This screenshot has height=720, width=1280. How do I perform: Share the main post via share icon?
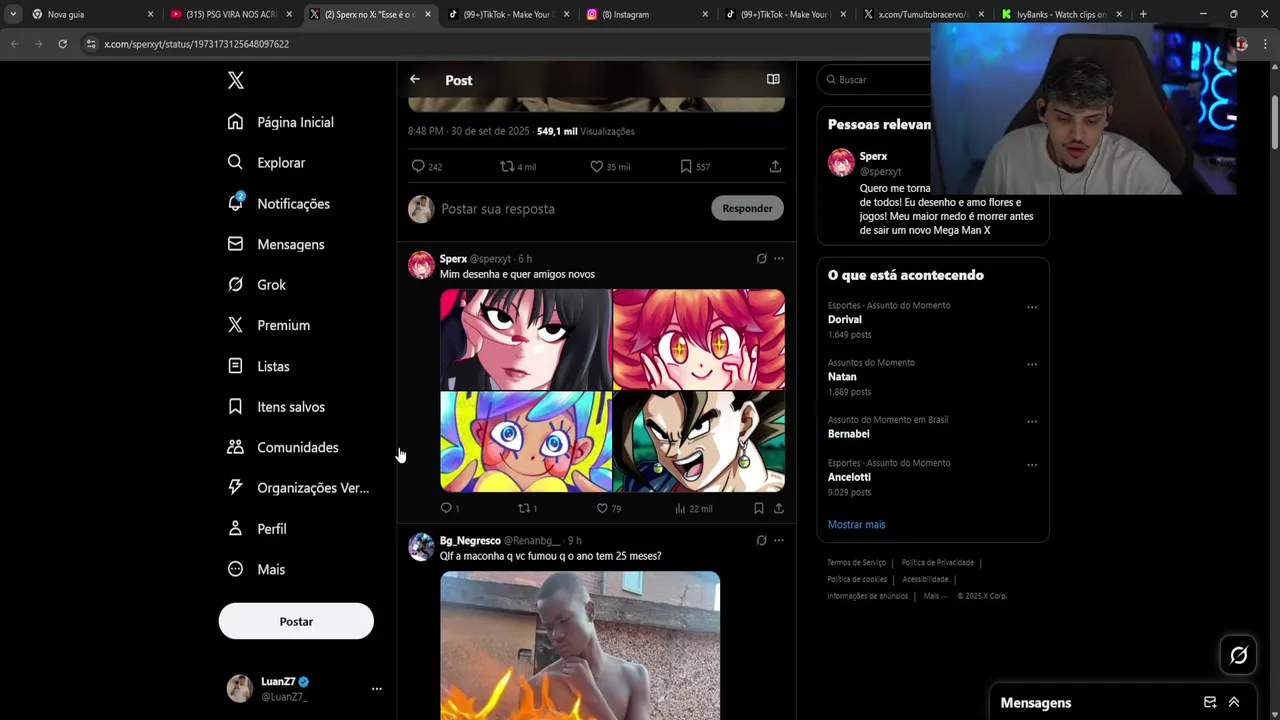click(x=775, y=167)
